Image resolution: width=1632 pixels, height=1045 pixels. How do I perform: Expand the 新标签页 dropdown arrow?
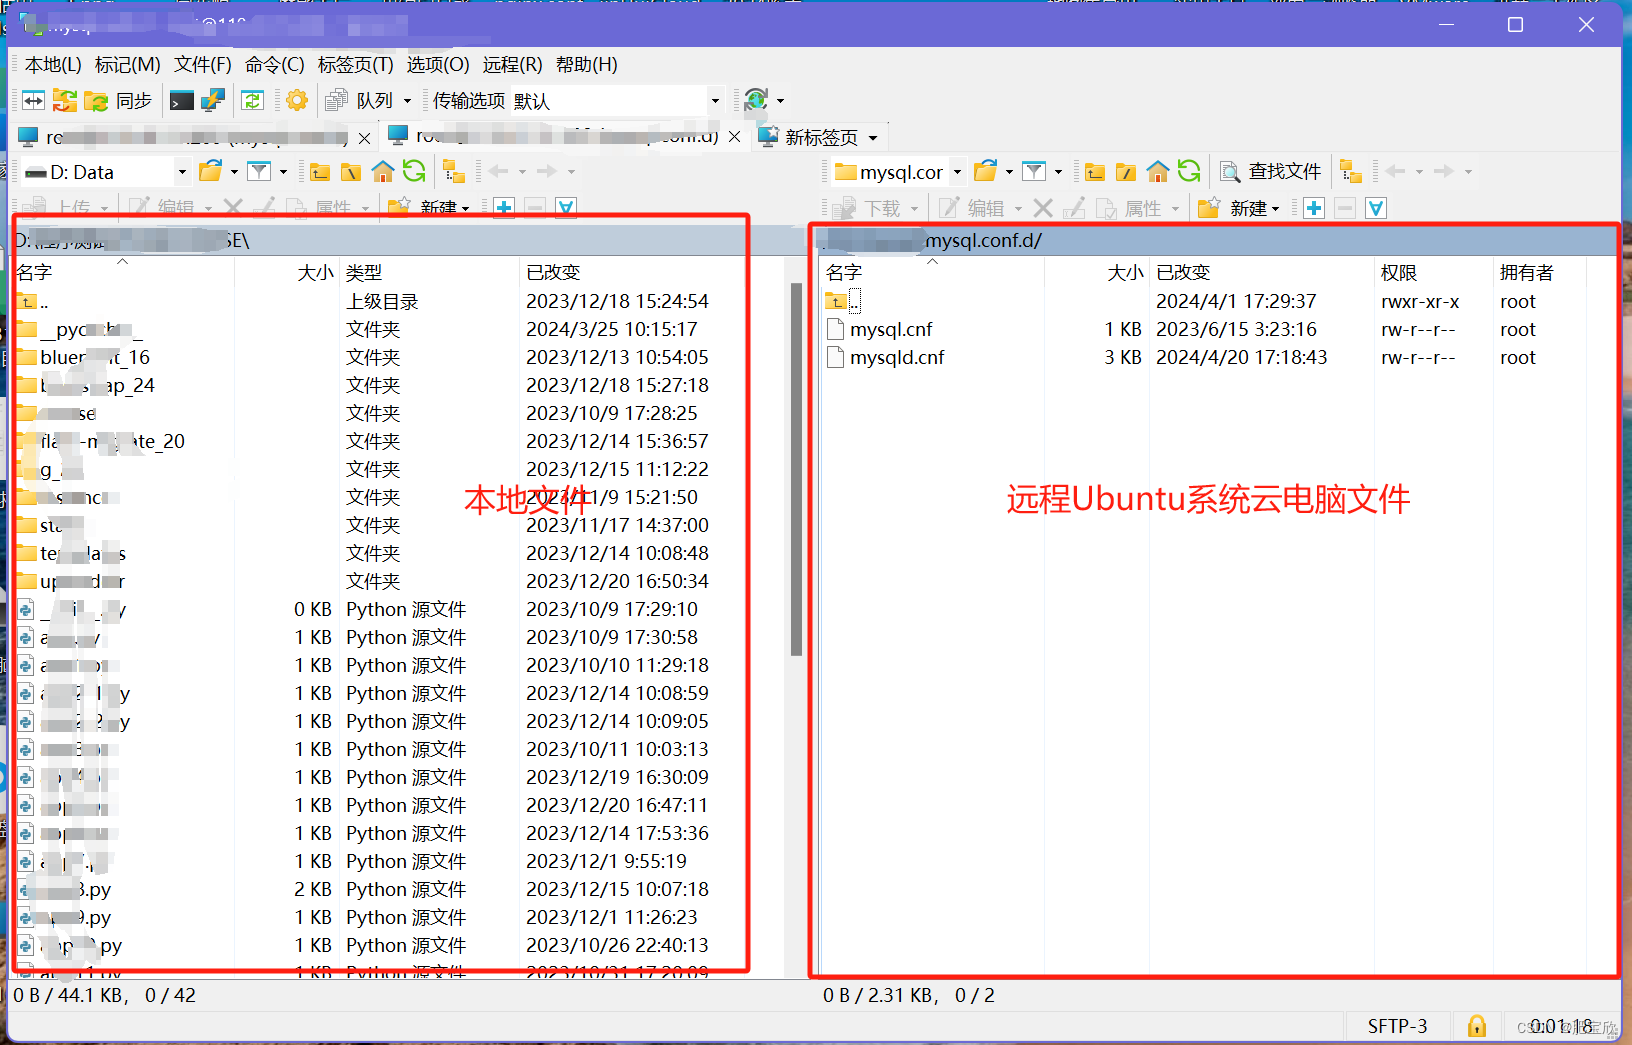click(x=873, y=138)
